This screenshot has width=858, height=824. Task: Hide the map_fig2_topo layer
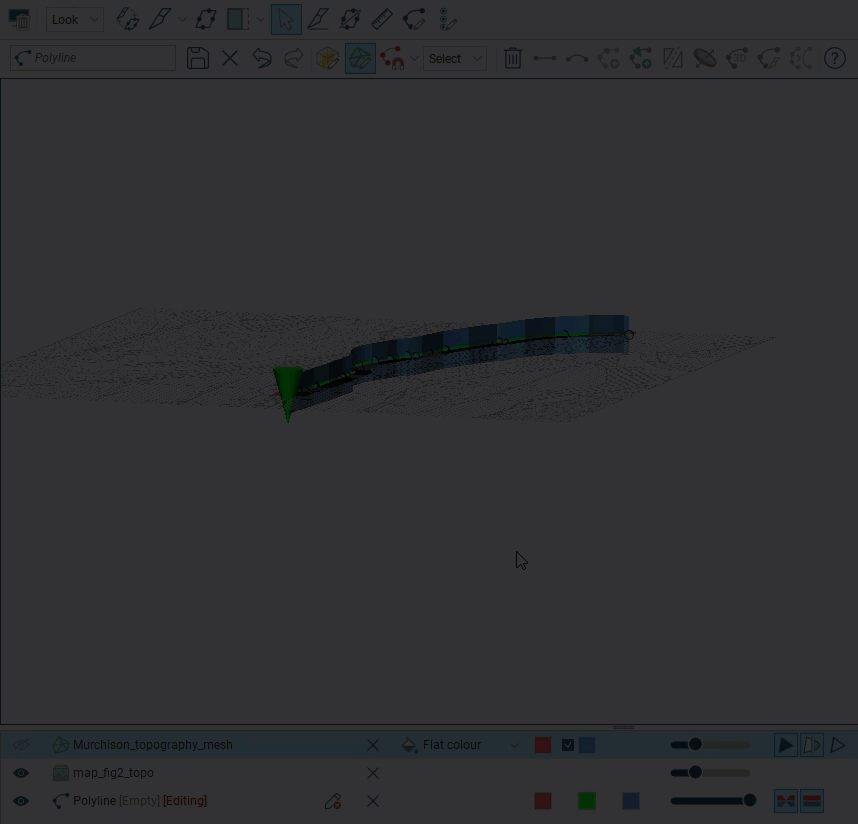click(x=20, y=773)
